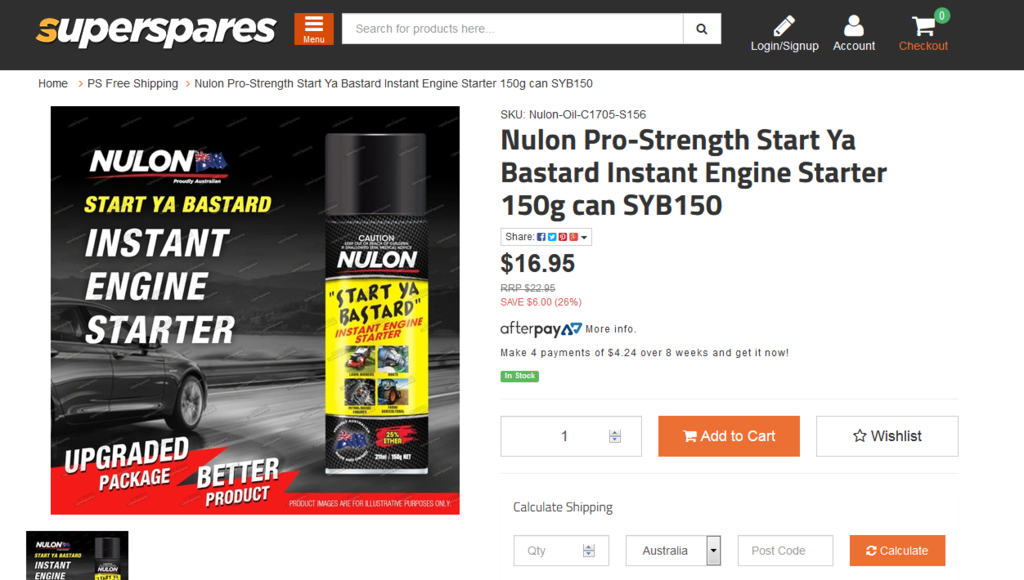Screen dimensions: 1024x580
Task: Share product on Twitter
Action: (552, 237)
